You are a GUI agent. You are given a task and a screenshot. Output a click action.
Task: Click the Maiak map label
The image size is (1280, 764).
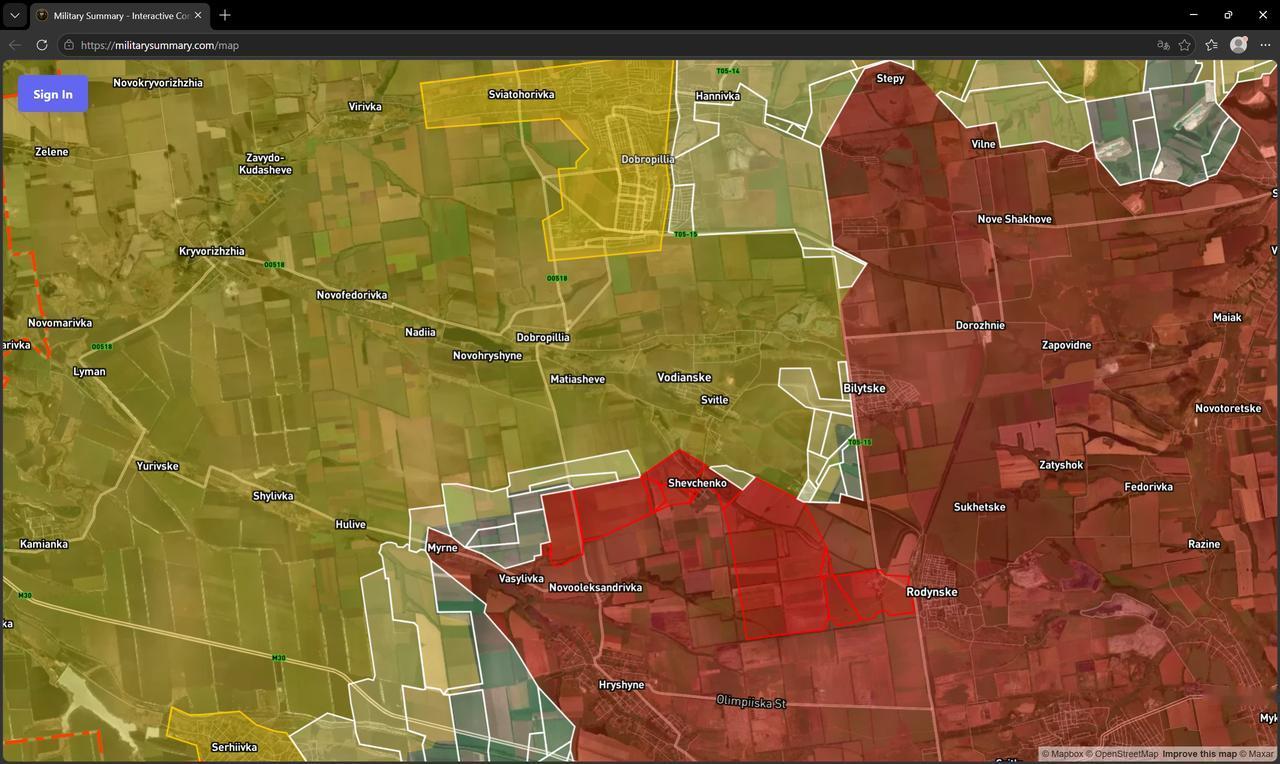1227,317
